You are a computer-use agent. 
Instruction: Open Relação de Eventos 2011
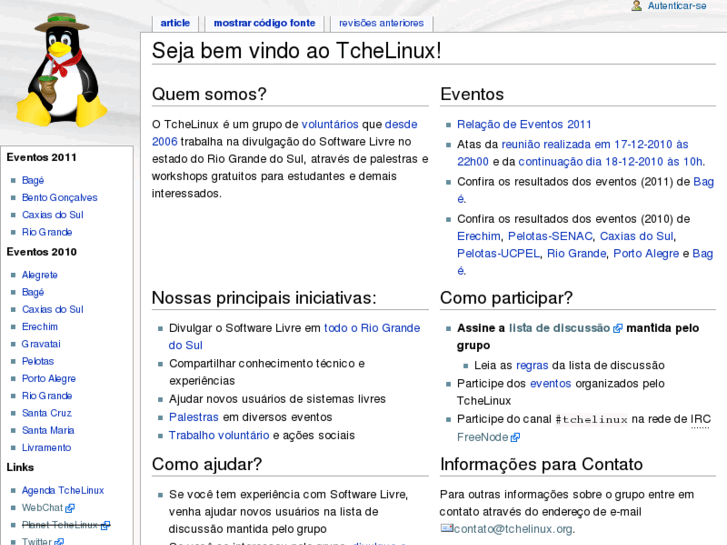pos(524,124)
